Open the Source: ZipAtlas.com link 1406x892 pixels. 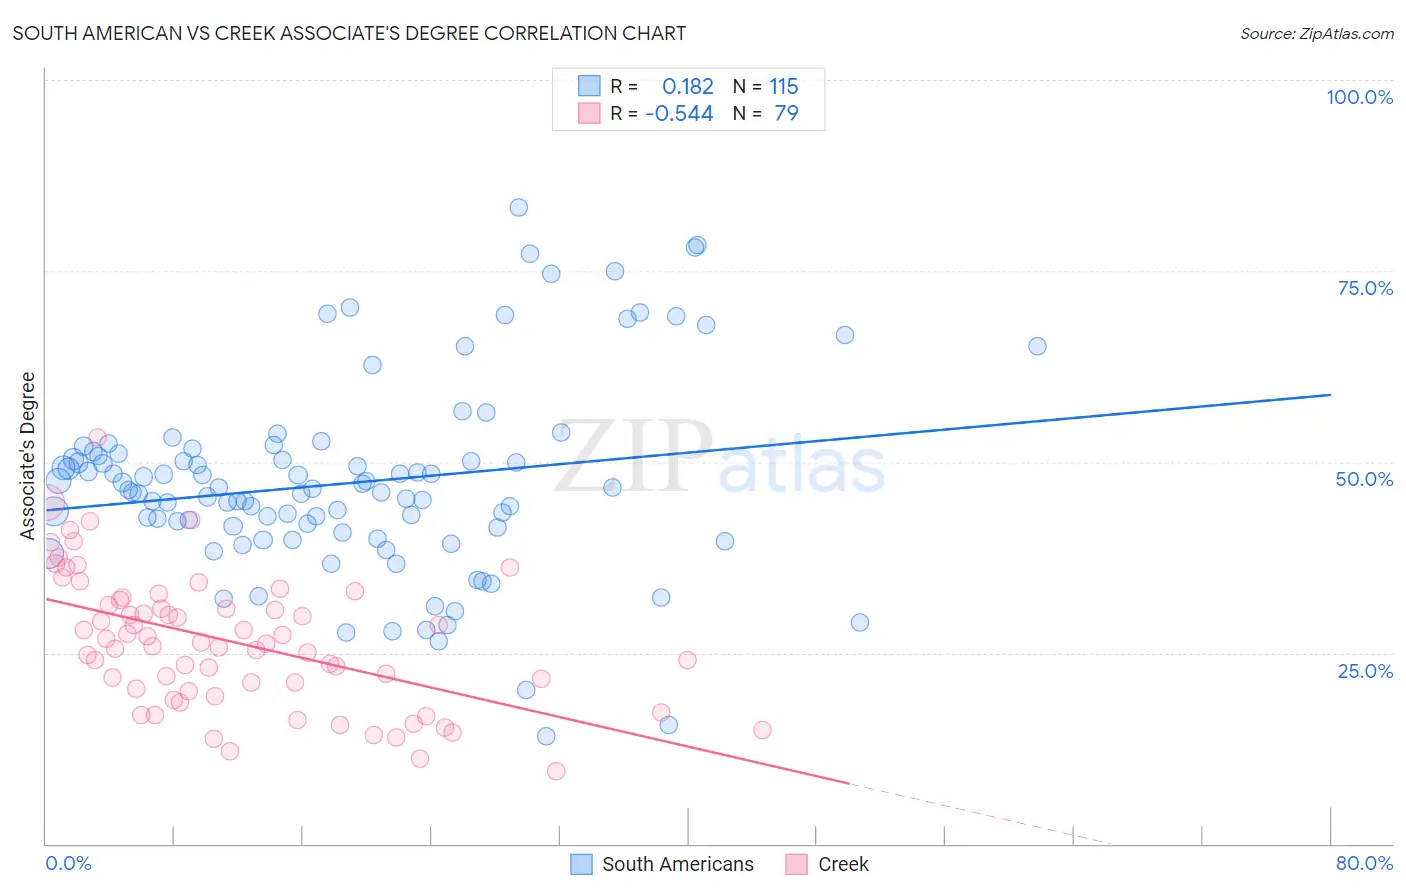[1317, 33]
